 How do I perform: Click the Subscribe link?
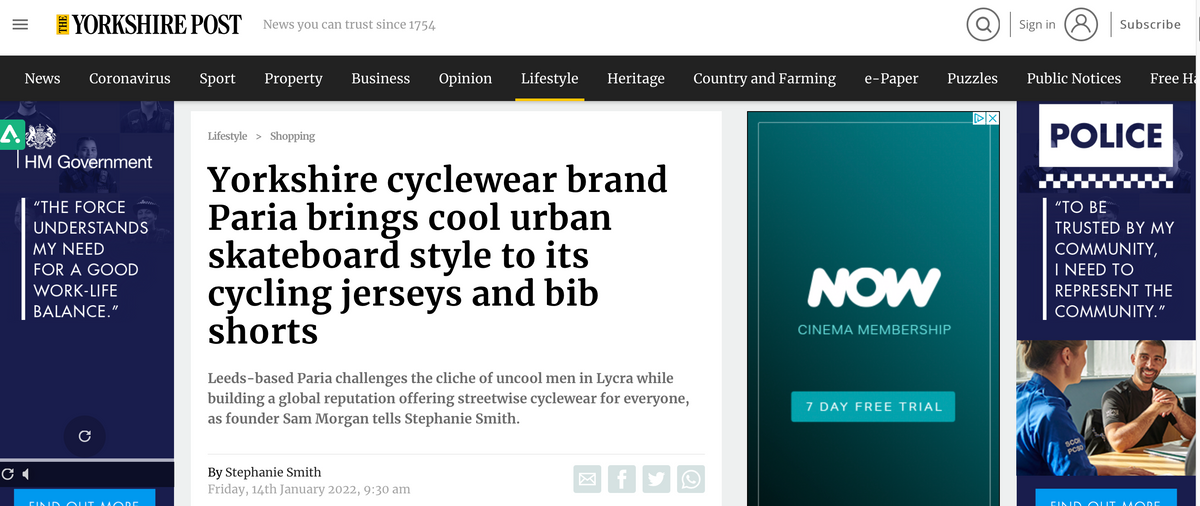[1150, 25]
